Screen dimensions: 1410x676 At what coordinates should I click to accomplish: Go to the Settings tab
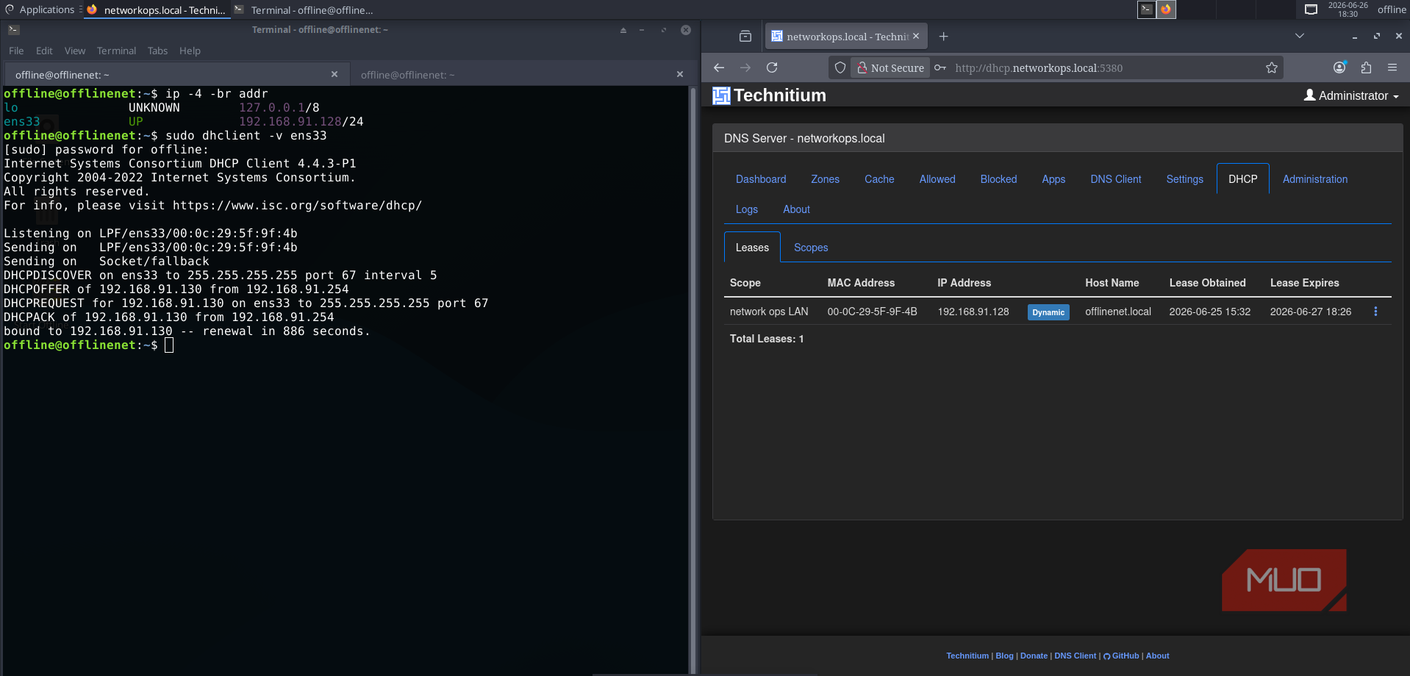pos(1185,179)
